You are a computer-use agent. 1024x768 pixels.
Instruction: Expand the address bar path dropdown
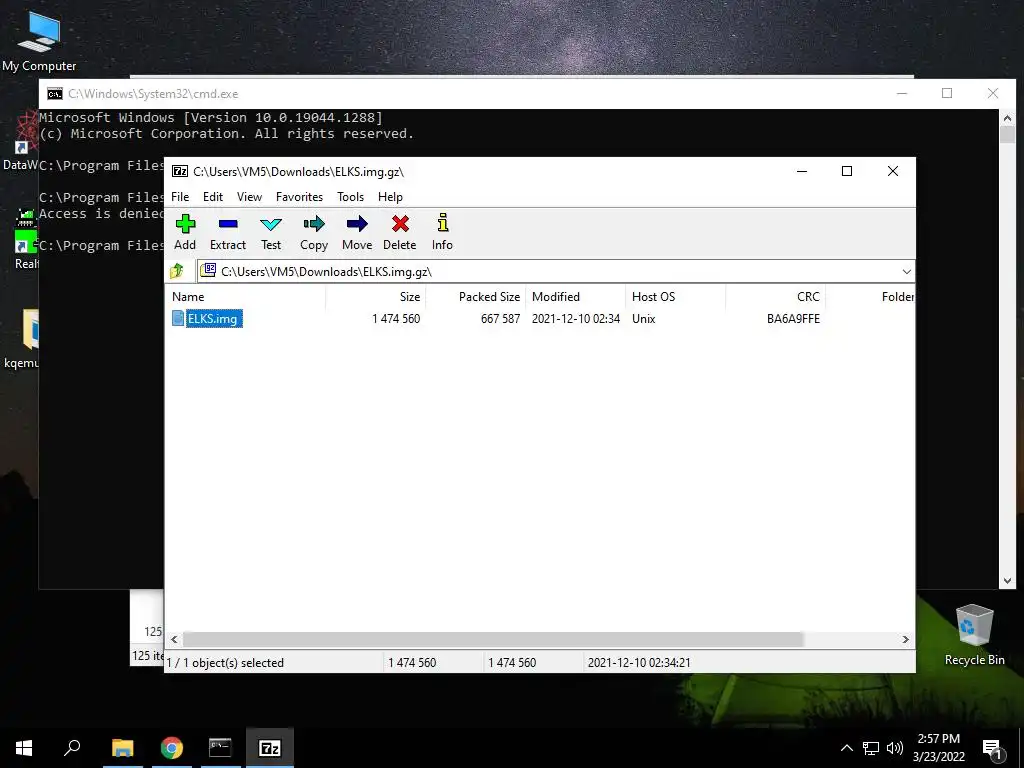(x=906, y=272)
